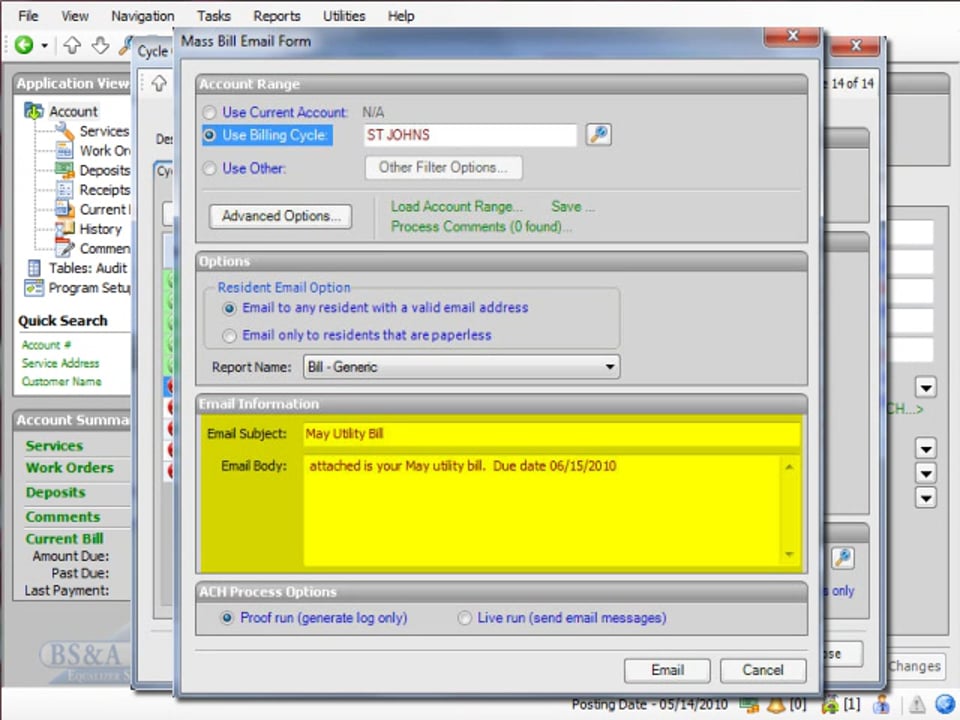960x720 pixels.
Task: Click the Services tree icon
Action: (64, 130)
